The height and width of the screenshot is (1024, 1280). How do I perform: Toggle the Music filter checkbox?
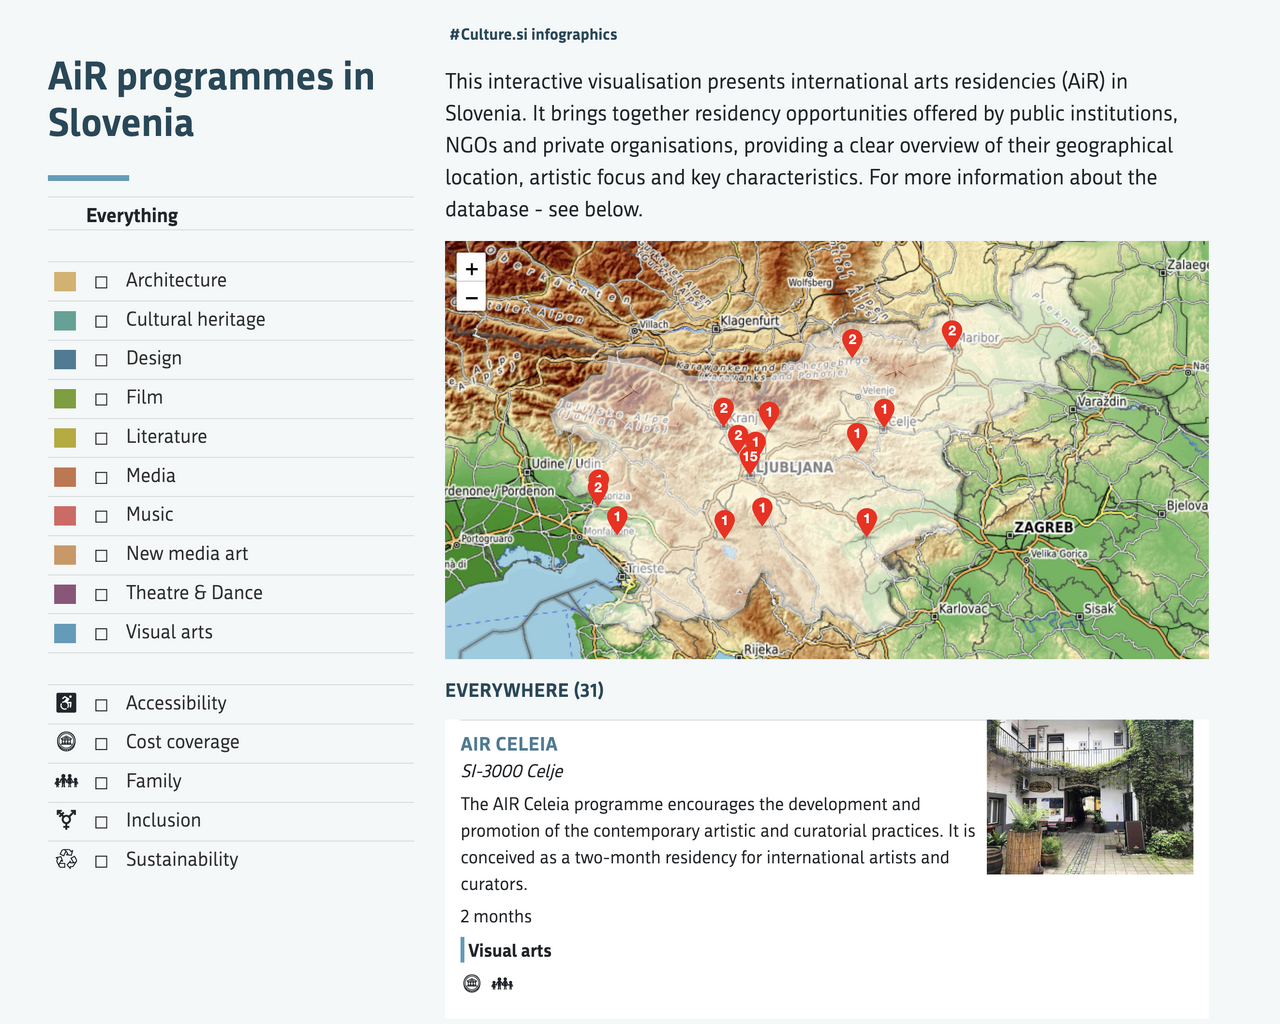coord(101,516)
